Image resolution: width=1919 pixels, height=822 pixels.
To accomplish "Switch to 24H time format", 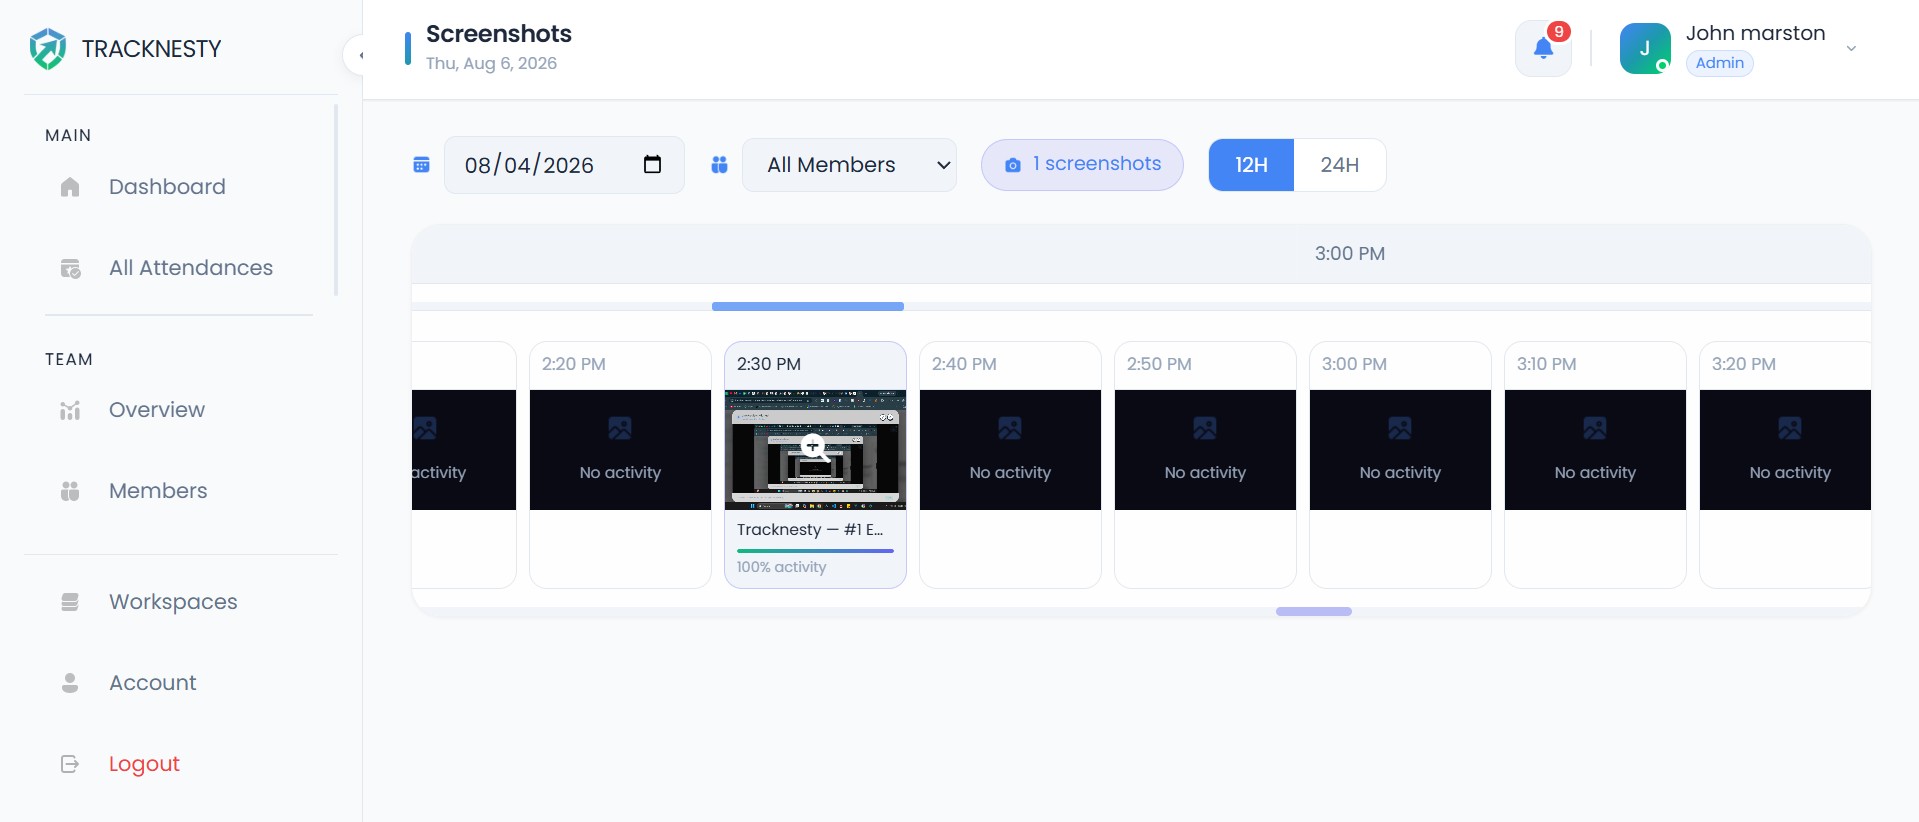I will [1340, 165].
